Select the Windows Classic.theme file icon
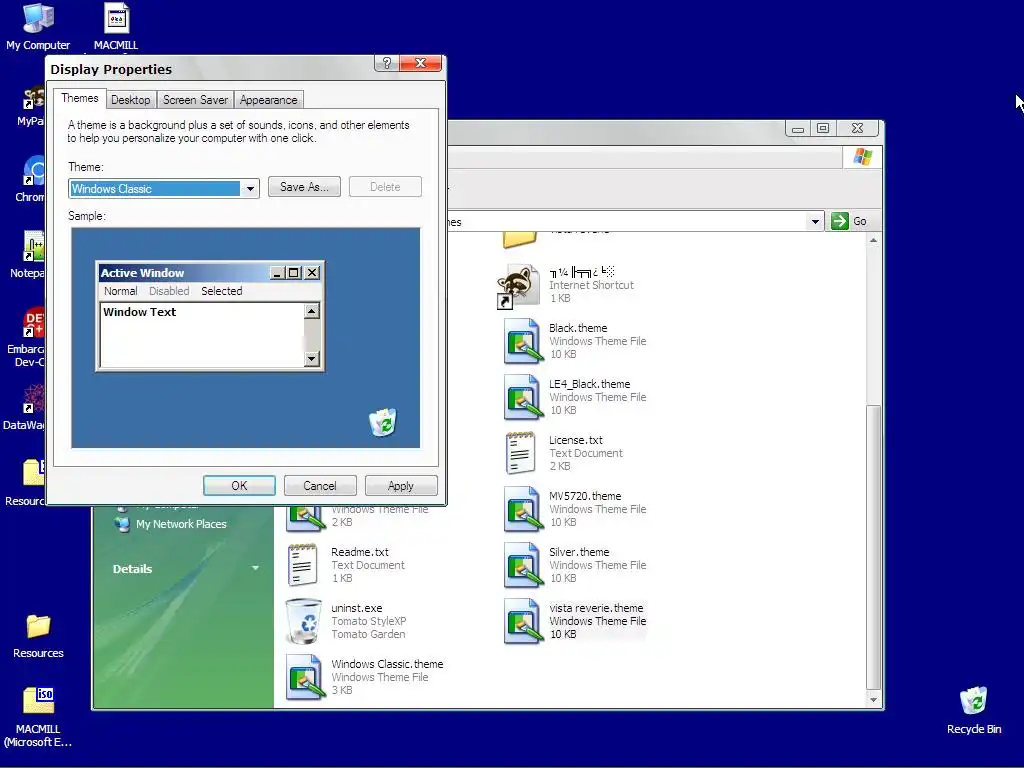Image resolution: width=1024 pixels, height=768 pixels. click(305, 677)
